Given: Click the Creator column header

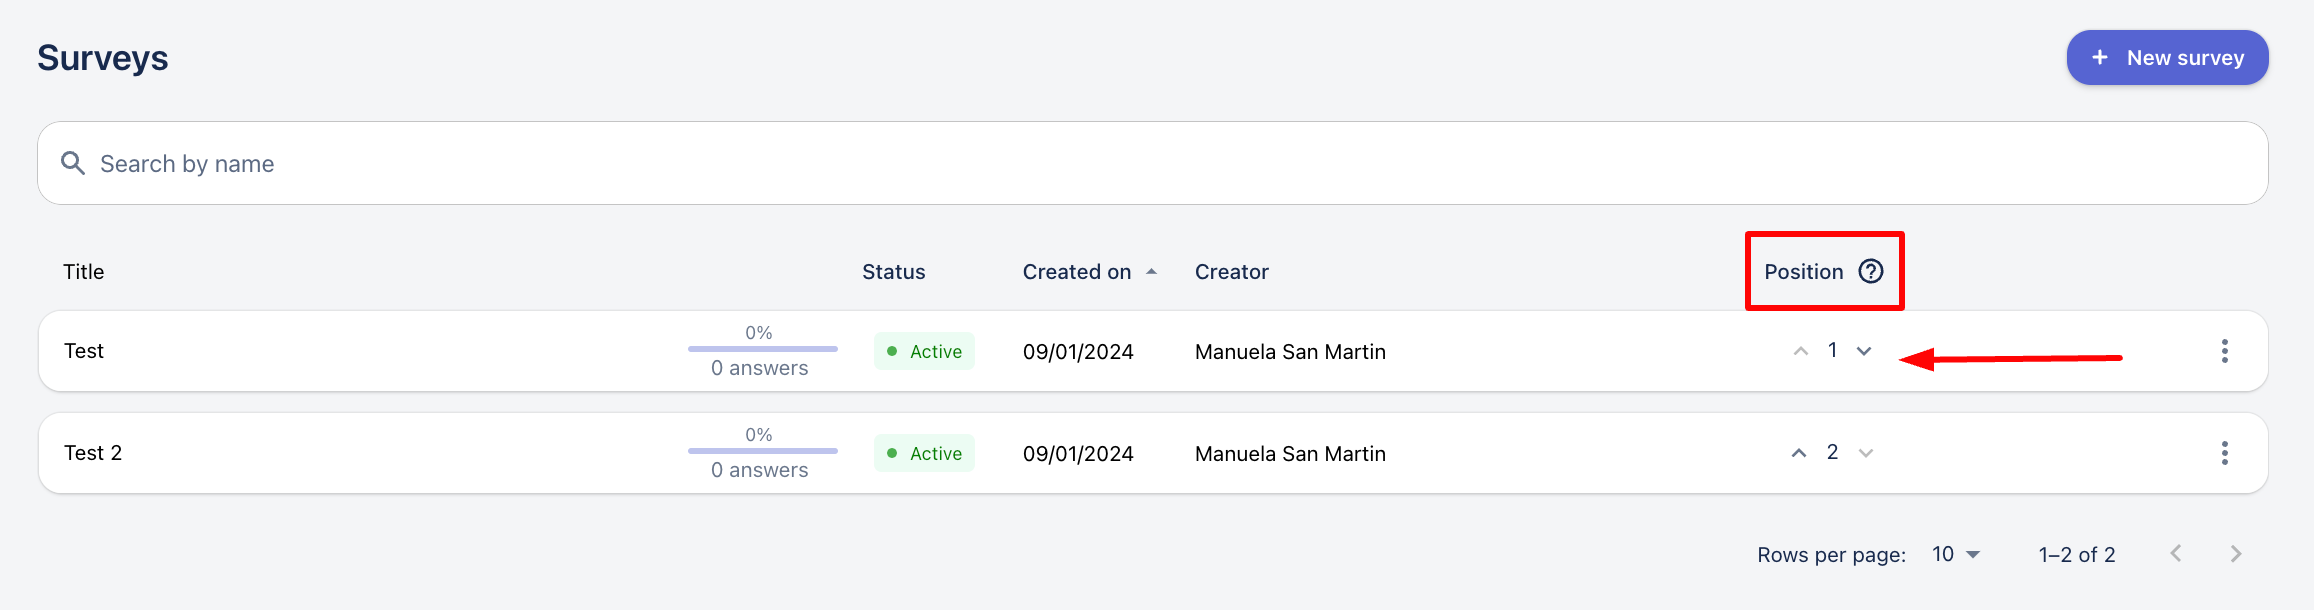Looking at the screenshot, I should click(1231, 272).
